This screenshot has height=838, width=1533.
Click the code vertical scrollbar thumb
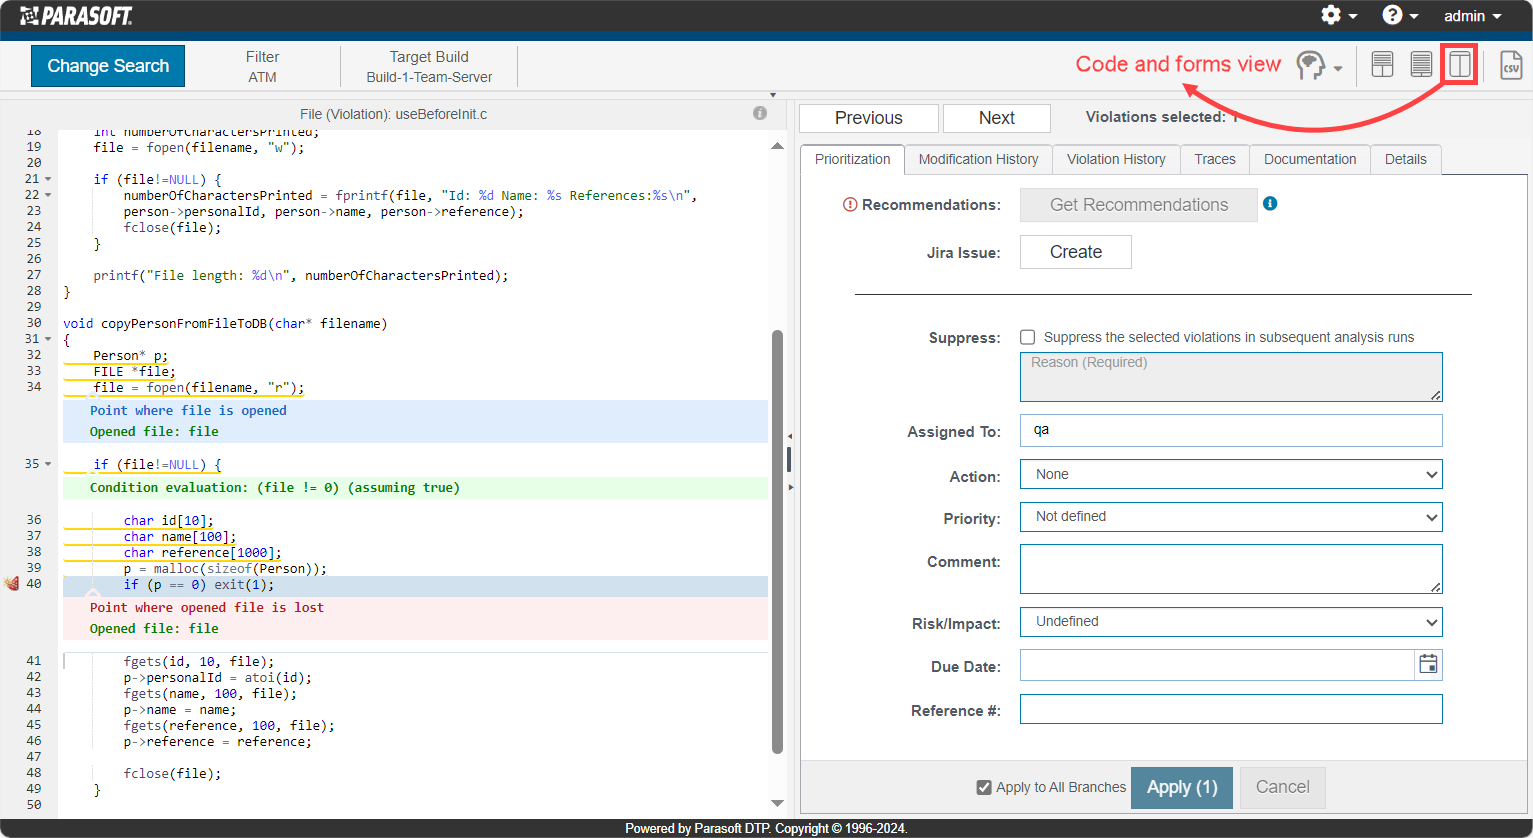click(778, 541)
